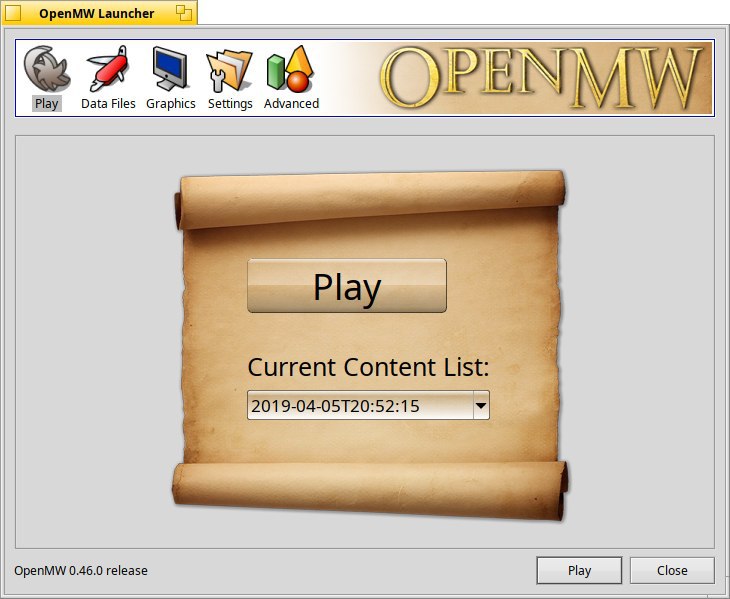Open the Graphics monitor icon
This screenshot has height=599, width=730.
coord(170,69)
